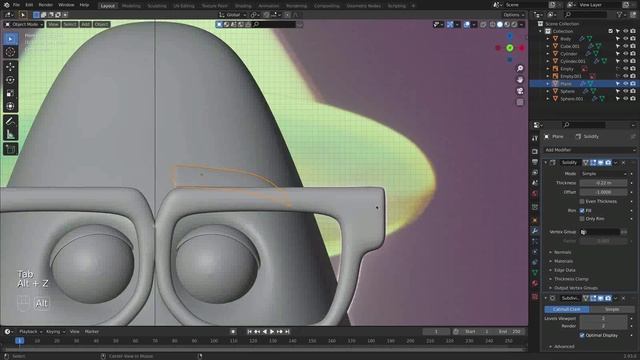Open the viewport Add menu

click(85, 24)
